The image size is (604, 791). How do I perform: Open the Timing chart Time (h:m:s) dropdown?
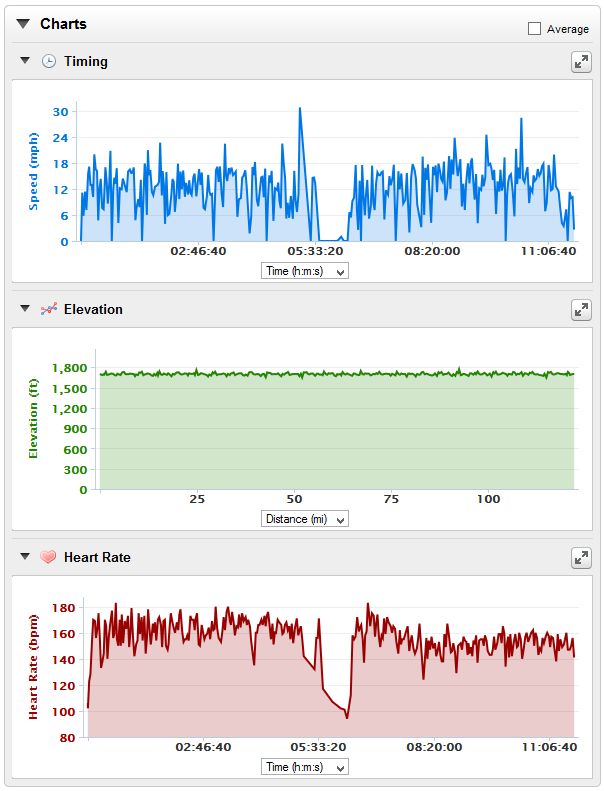pyautogui.click(x=305, y=271)
